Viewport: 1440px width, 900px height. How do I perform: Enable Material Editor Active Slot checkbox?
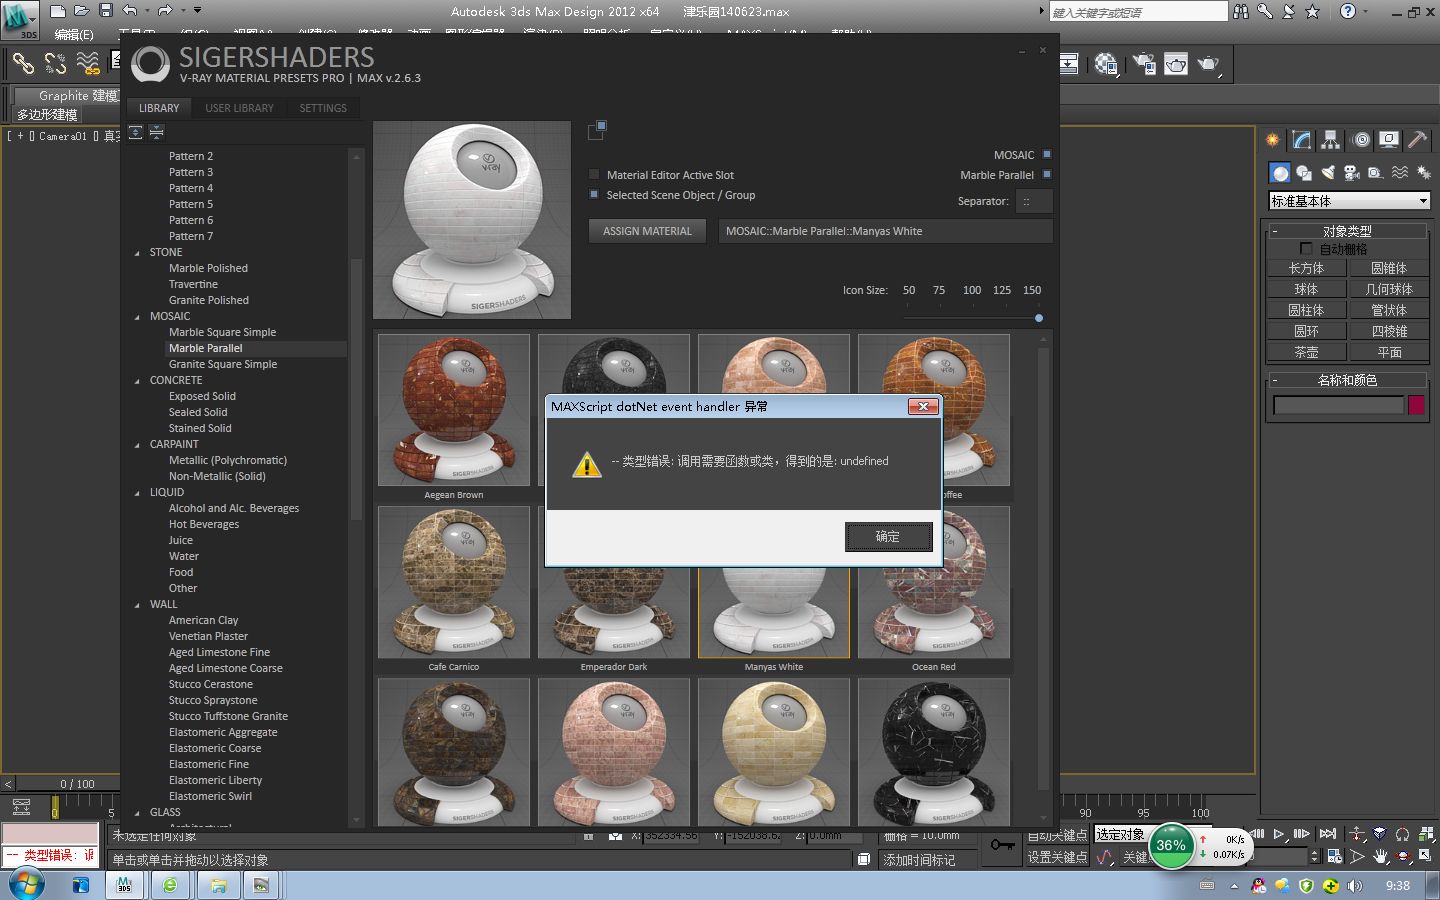point(594,174)
